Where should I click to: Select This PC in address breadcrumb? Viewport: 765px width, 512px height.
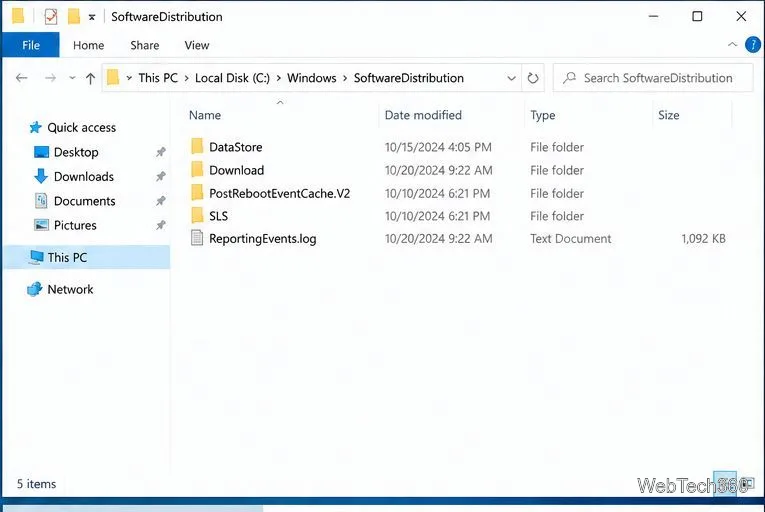(158, 78)
